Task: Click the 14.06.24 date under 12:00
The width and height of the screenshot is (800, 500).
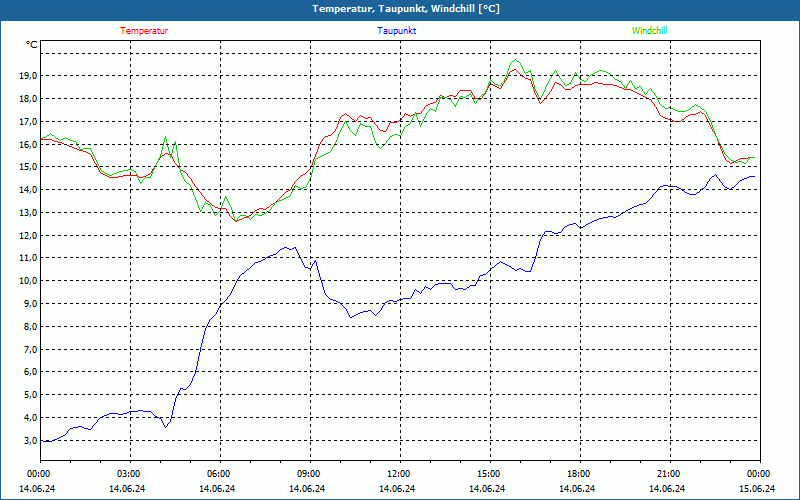Action: point(397,488)
